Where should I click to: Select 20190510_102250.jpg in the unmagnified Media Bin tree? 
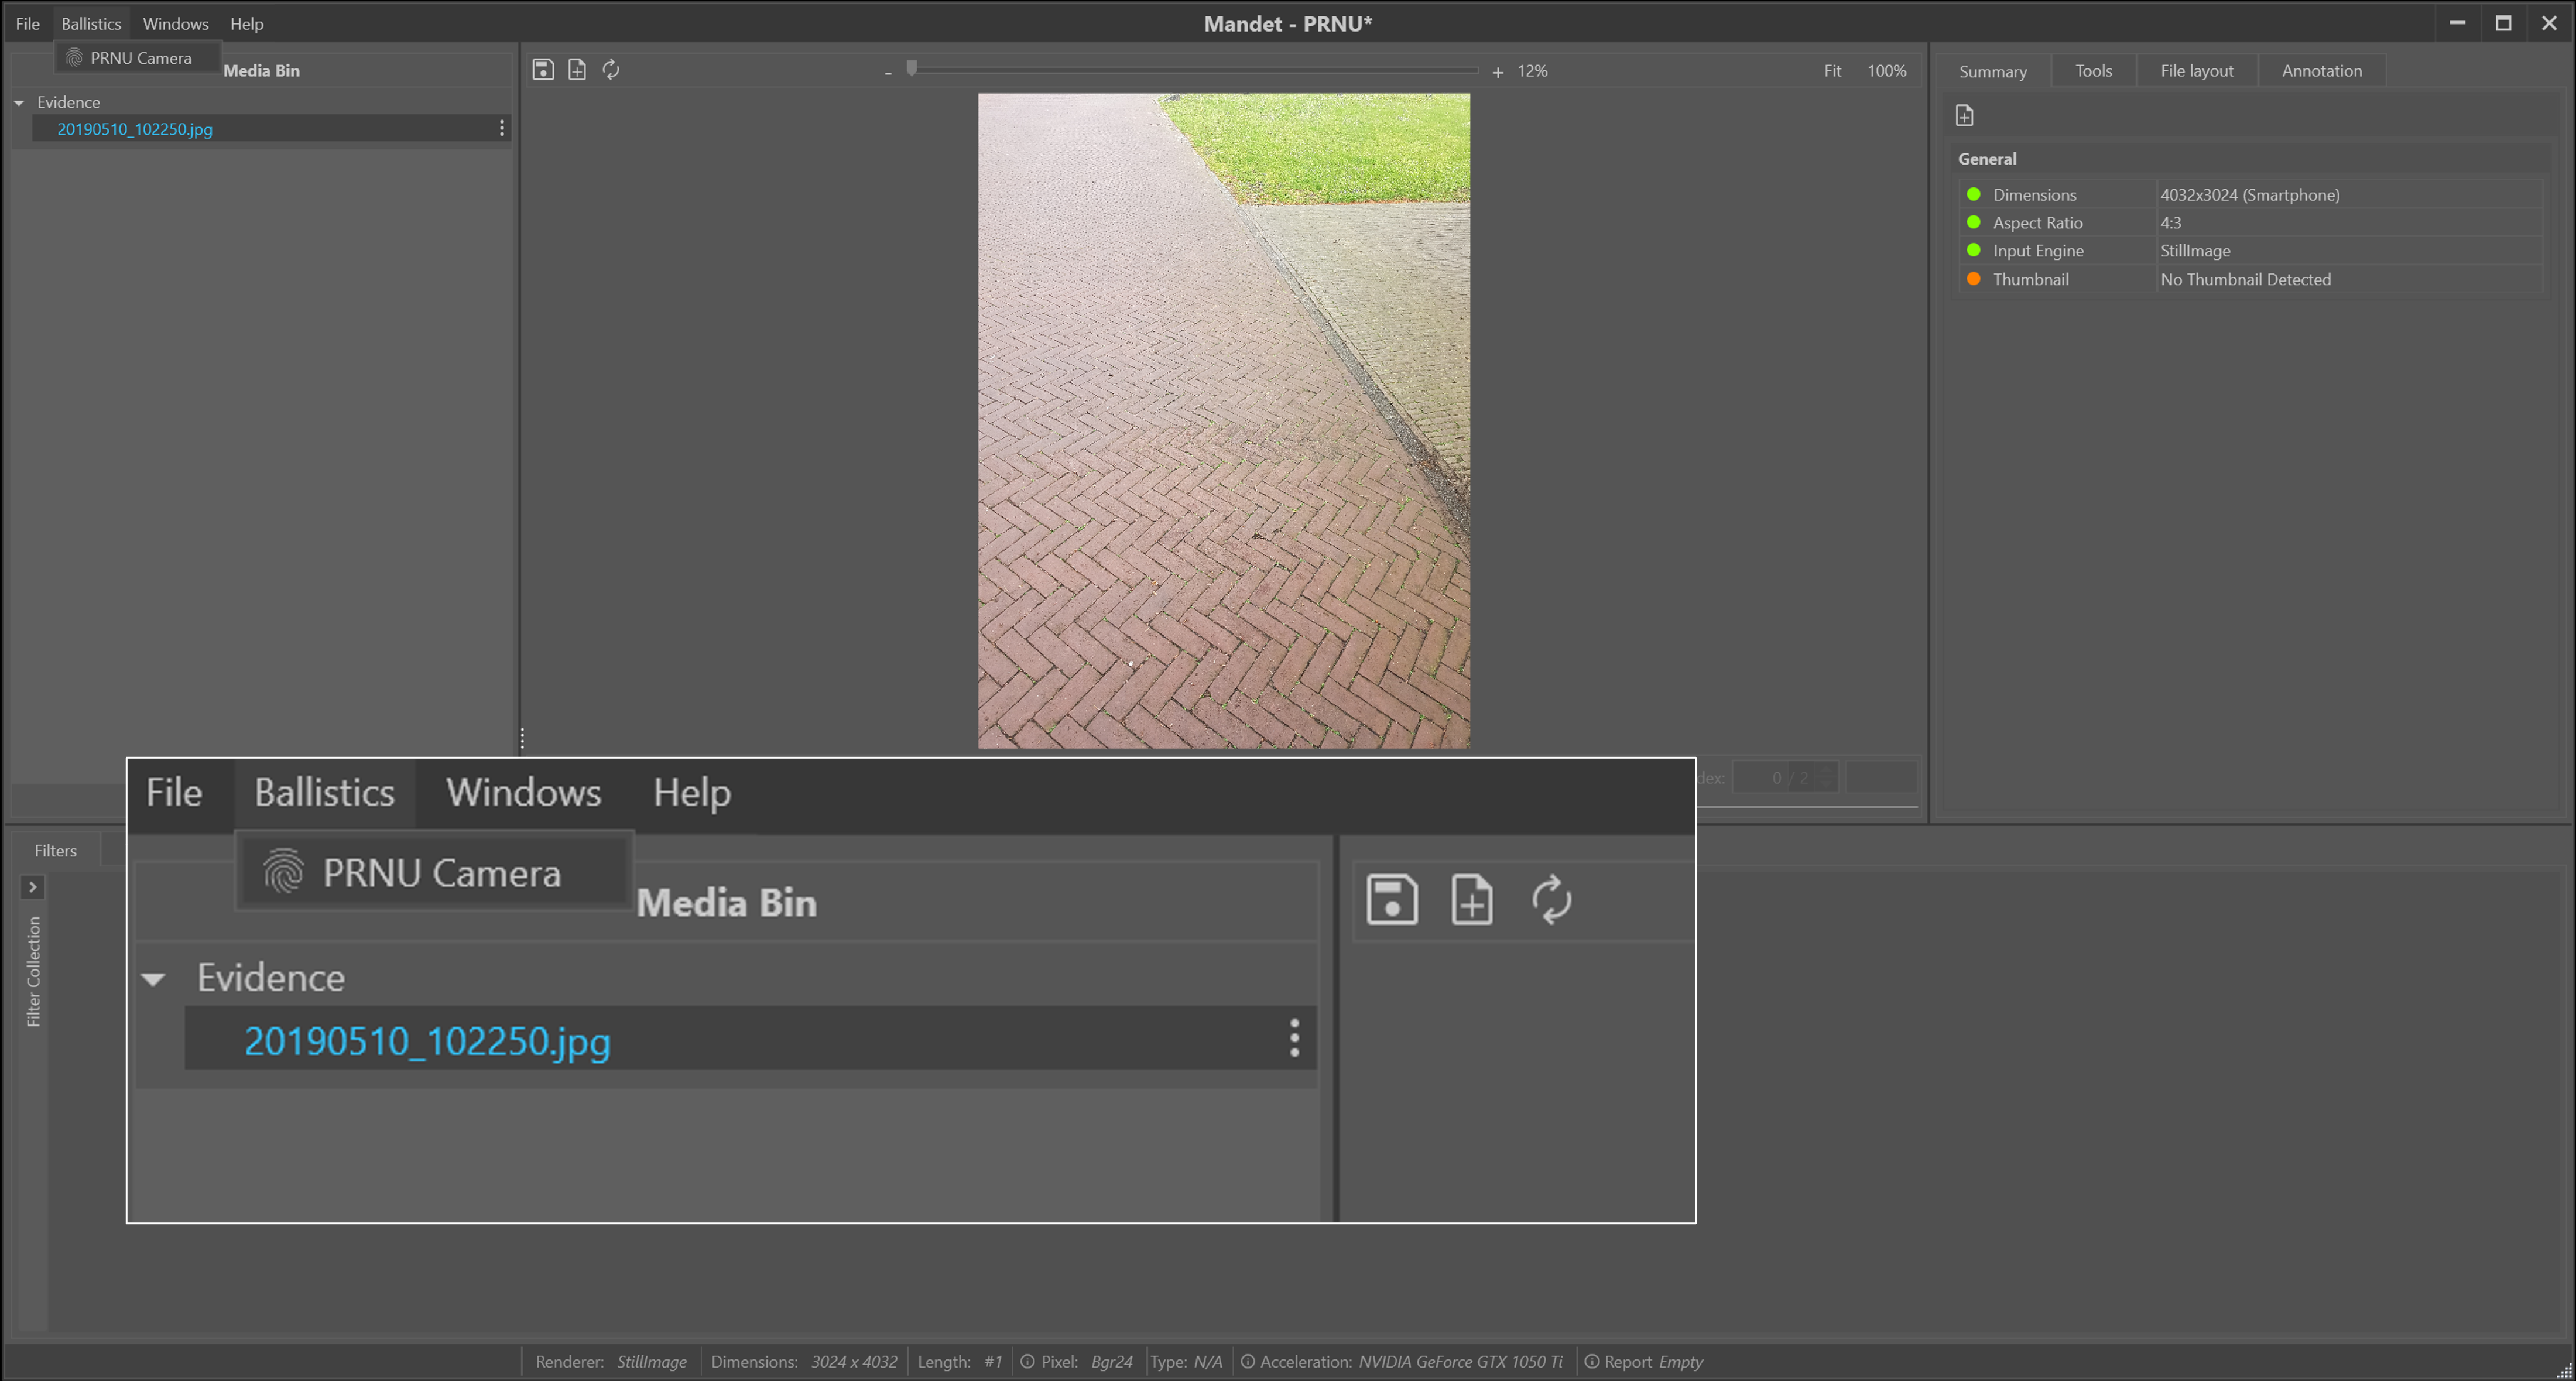[134, 129]
